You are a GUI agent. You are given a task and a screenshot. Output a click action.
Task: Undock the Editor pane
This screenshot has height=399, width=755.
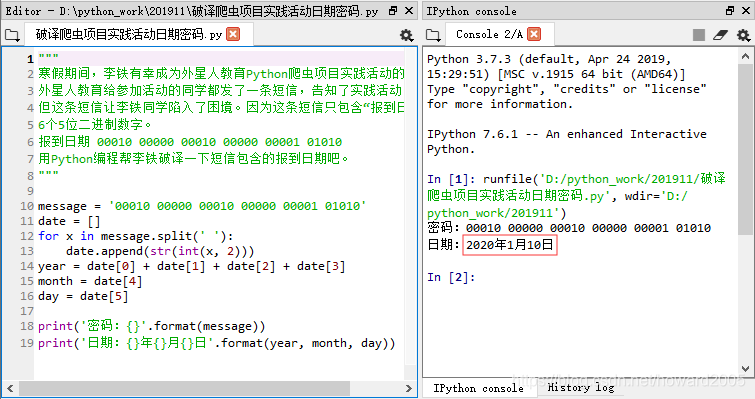[x=393, y=11]
